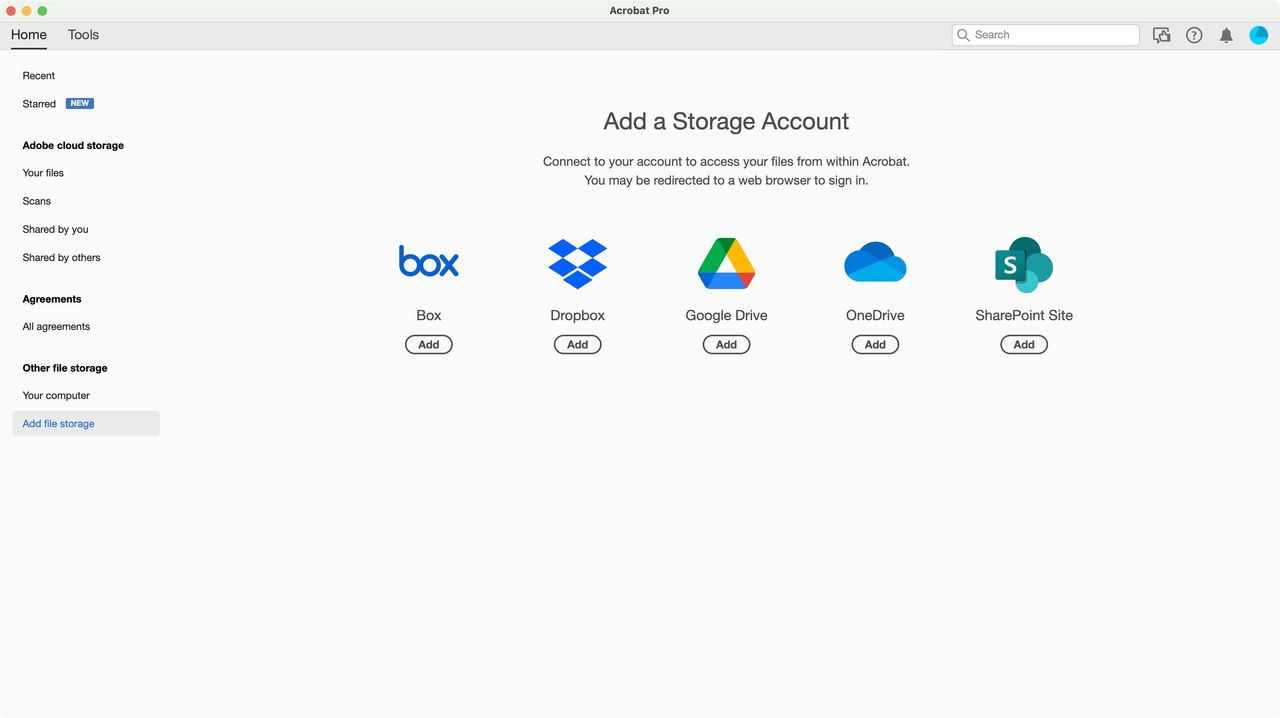The image size is (1280, 718).
Task: Click the Dropbox label text
Action: coord(578,315)
